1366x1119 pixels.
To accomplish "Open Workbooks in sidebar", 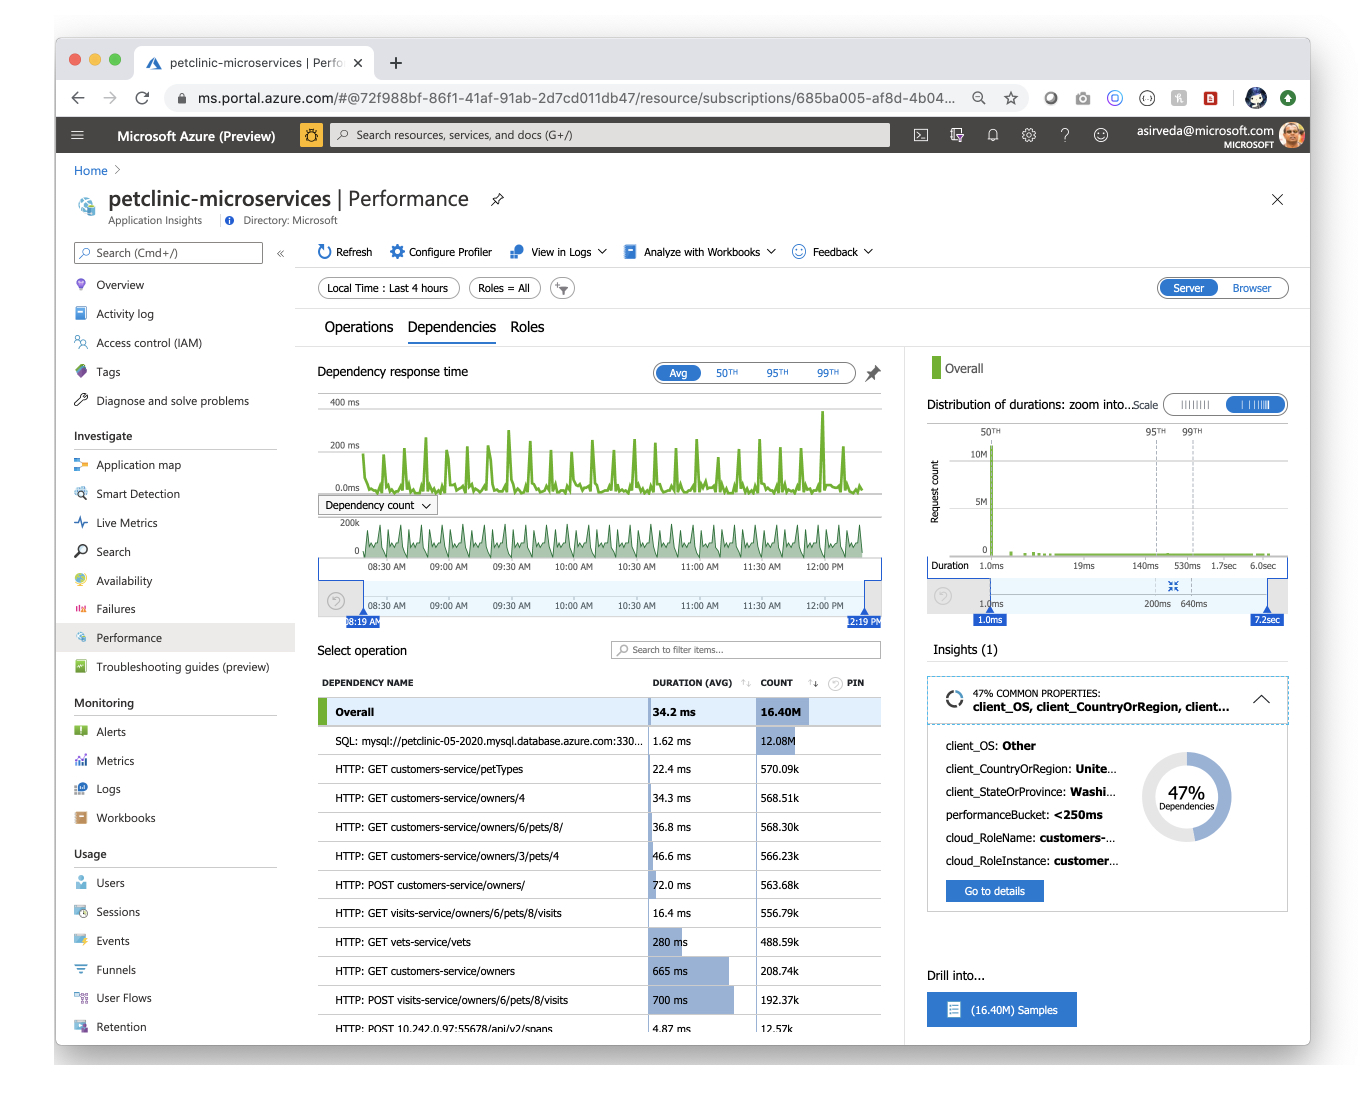I will (x=126, y=818).
